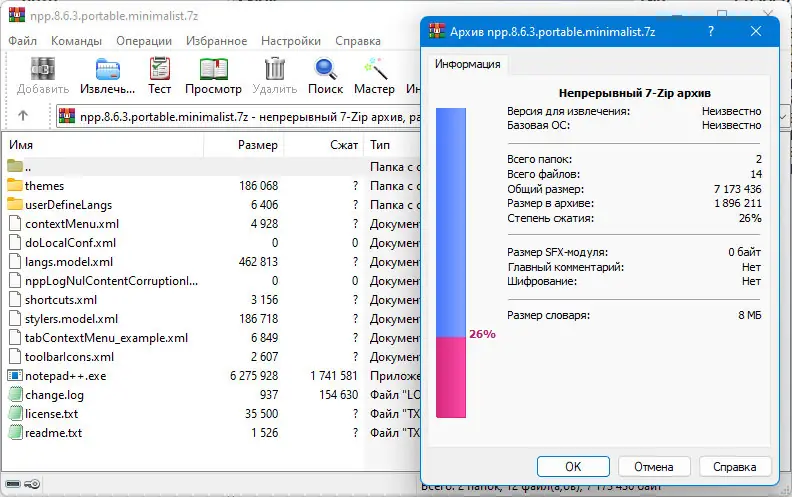The image size is (792, 497).
Task: Click the readme.txt file icon
Action: (x=16, y=432)
